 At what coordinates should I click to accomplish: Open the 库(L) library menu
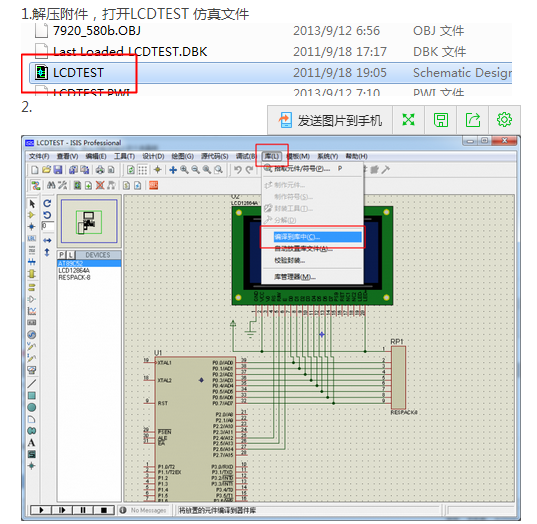(x=272, y=156)
